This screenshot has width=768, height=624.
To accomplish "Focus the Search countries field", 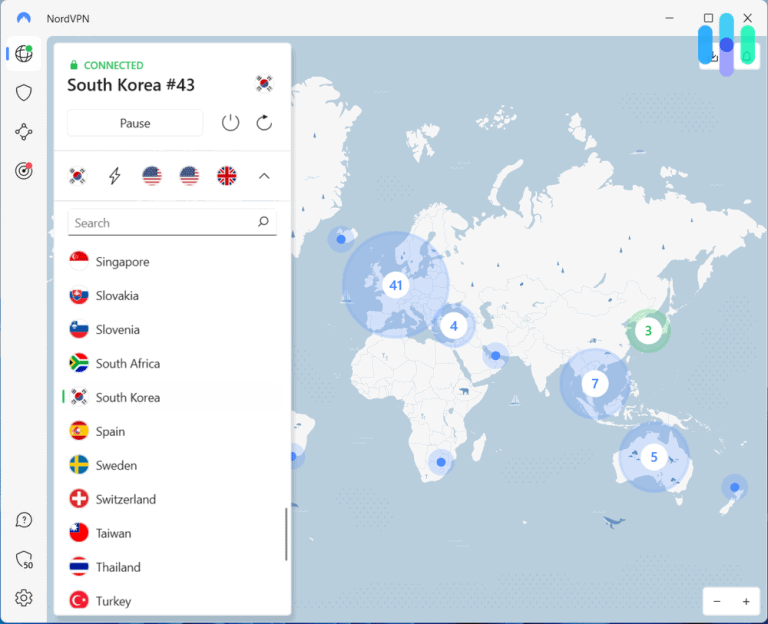I will [x=172, y=223].
